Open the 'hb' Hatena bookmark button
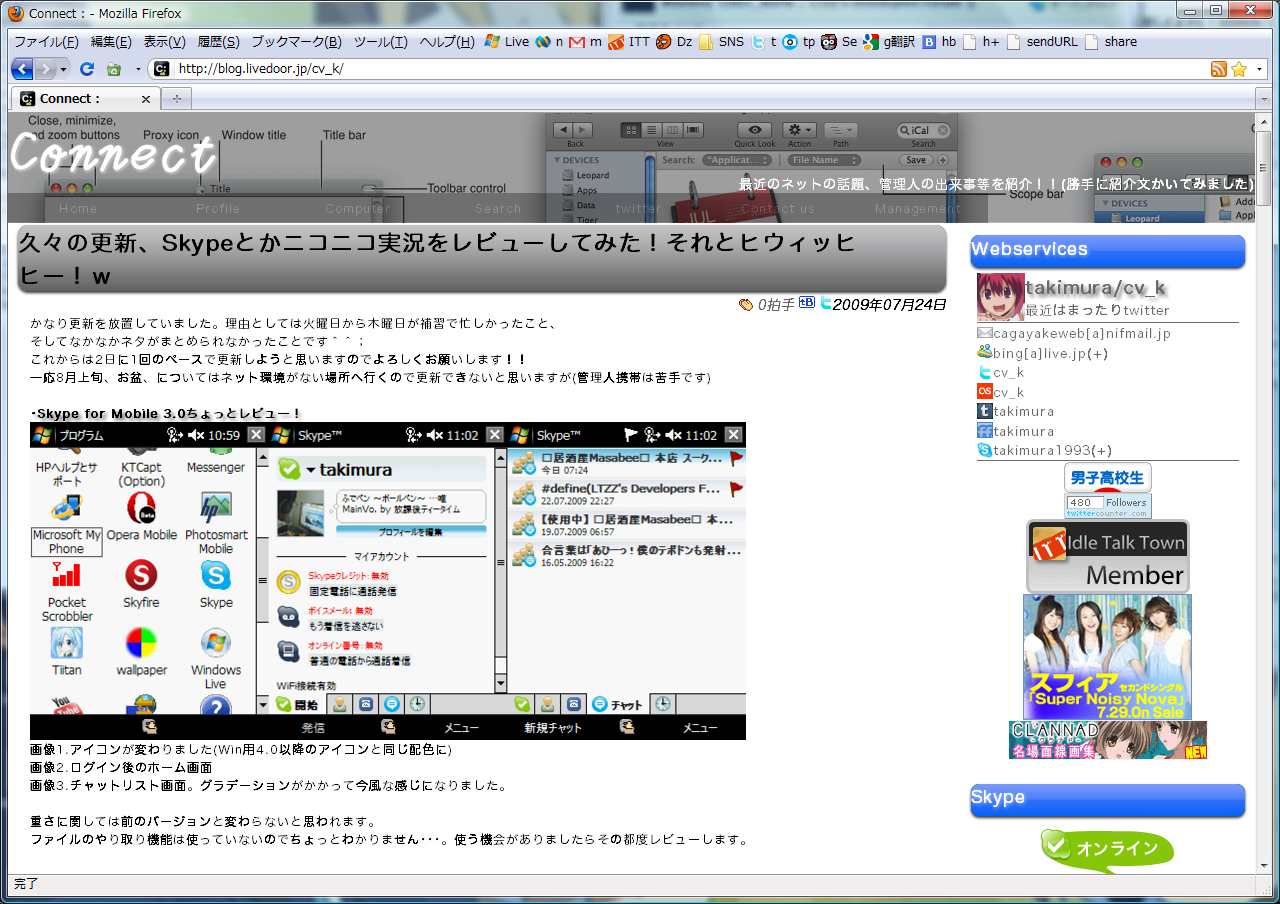 (940, 42)
